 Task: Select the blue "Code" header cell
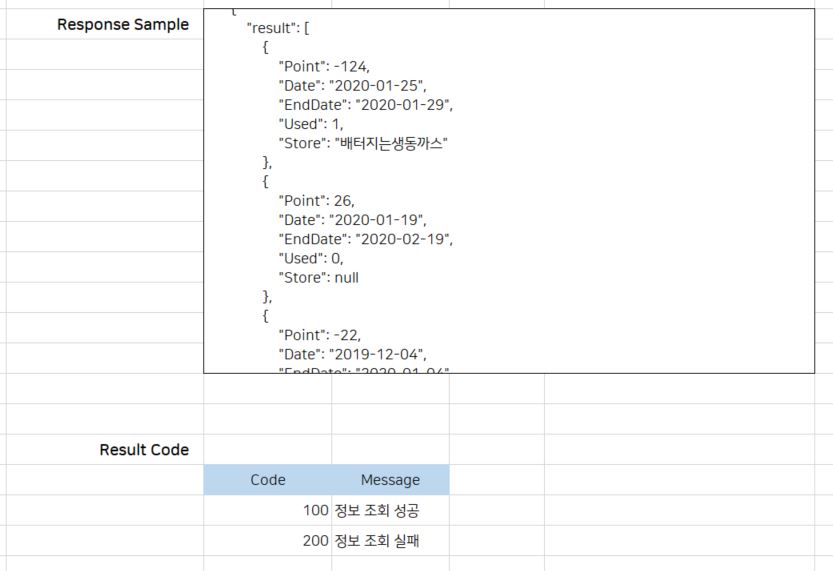click(x=268, y=480)
